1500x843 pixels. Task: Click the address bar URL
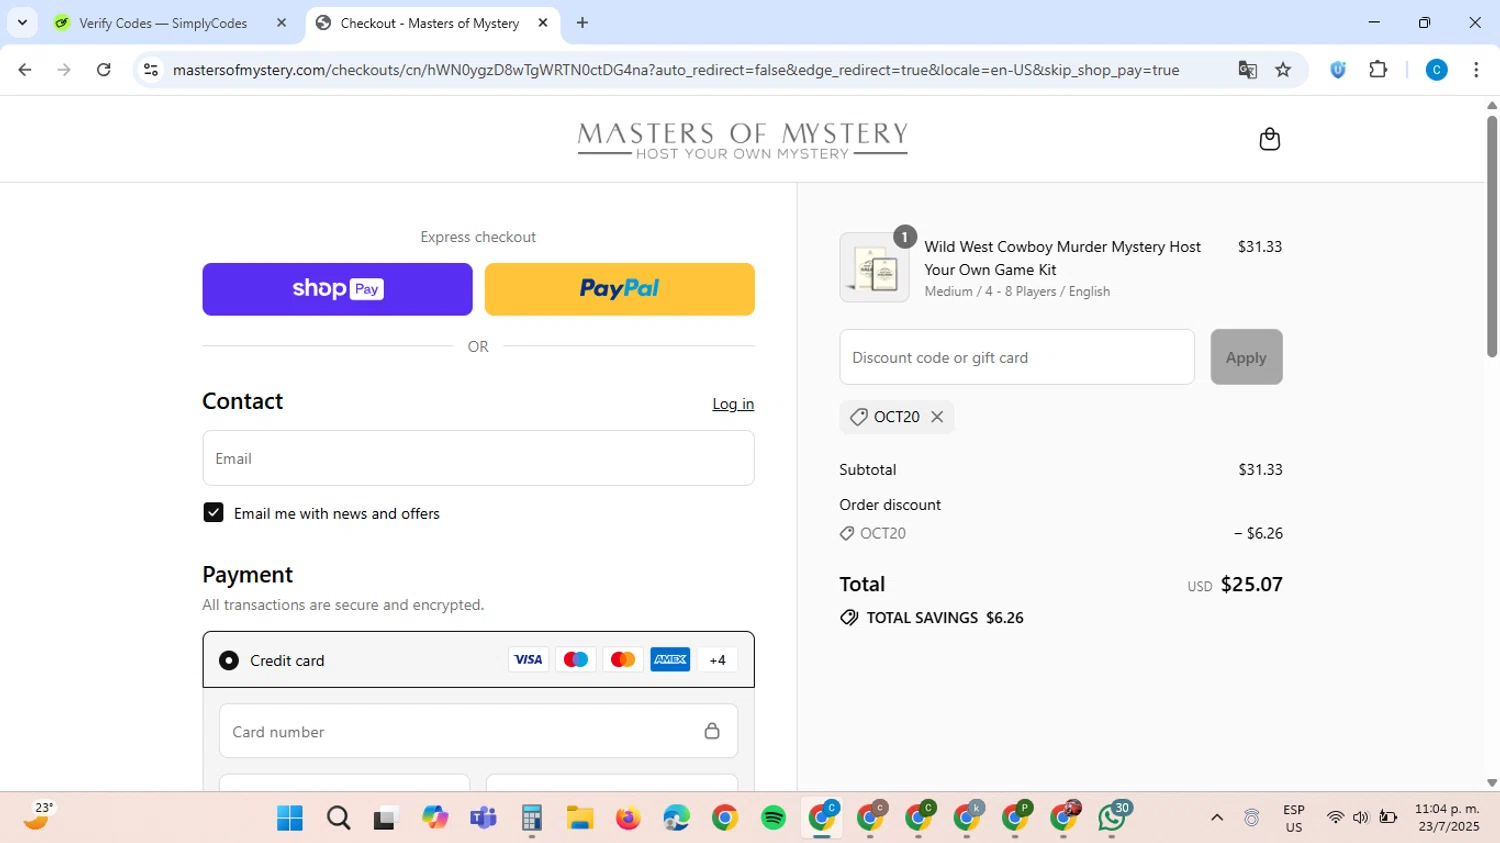point(676,70)
